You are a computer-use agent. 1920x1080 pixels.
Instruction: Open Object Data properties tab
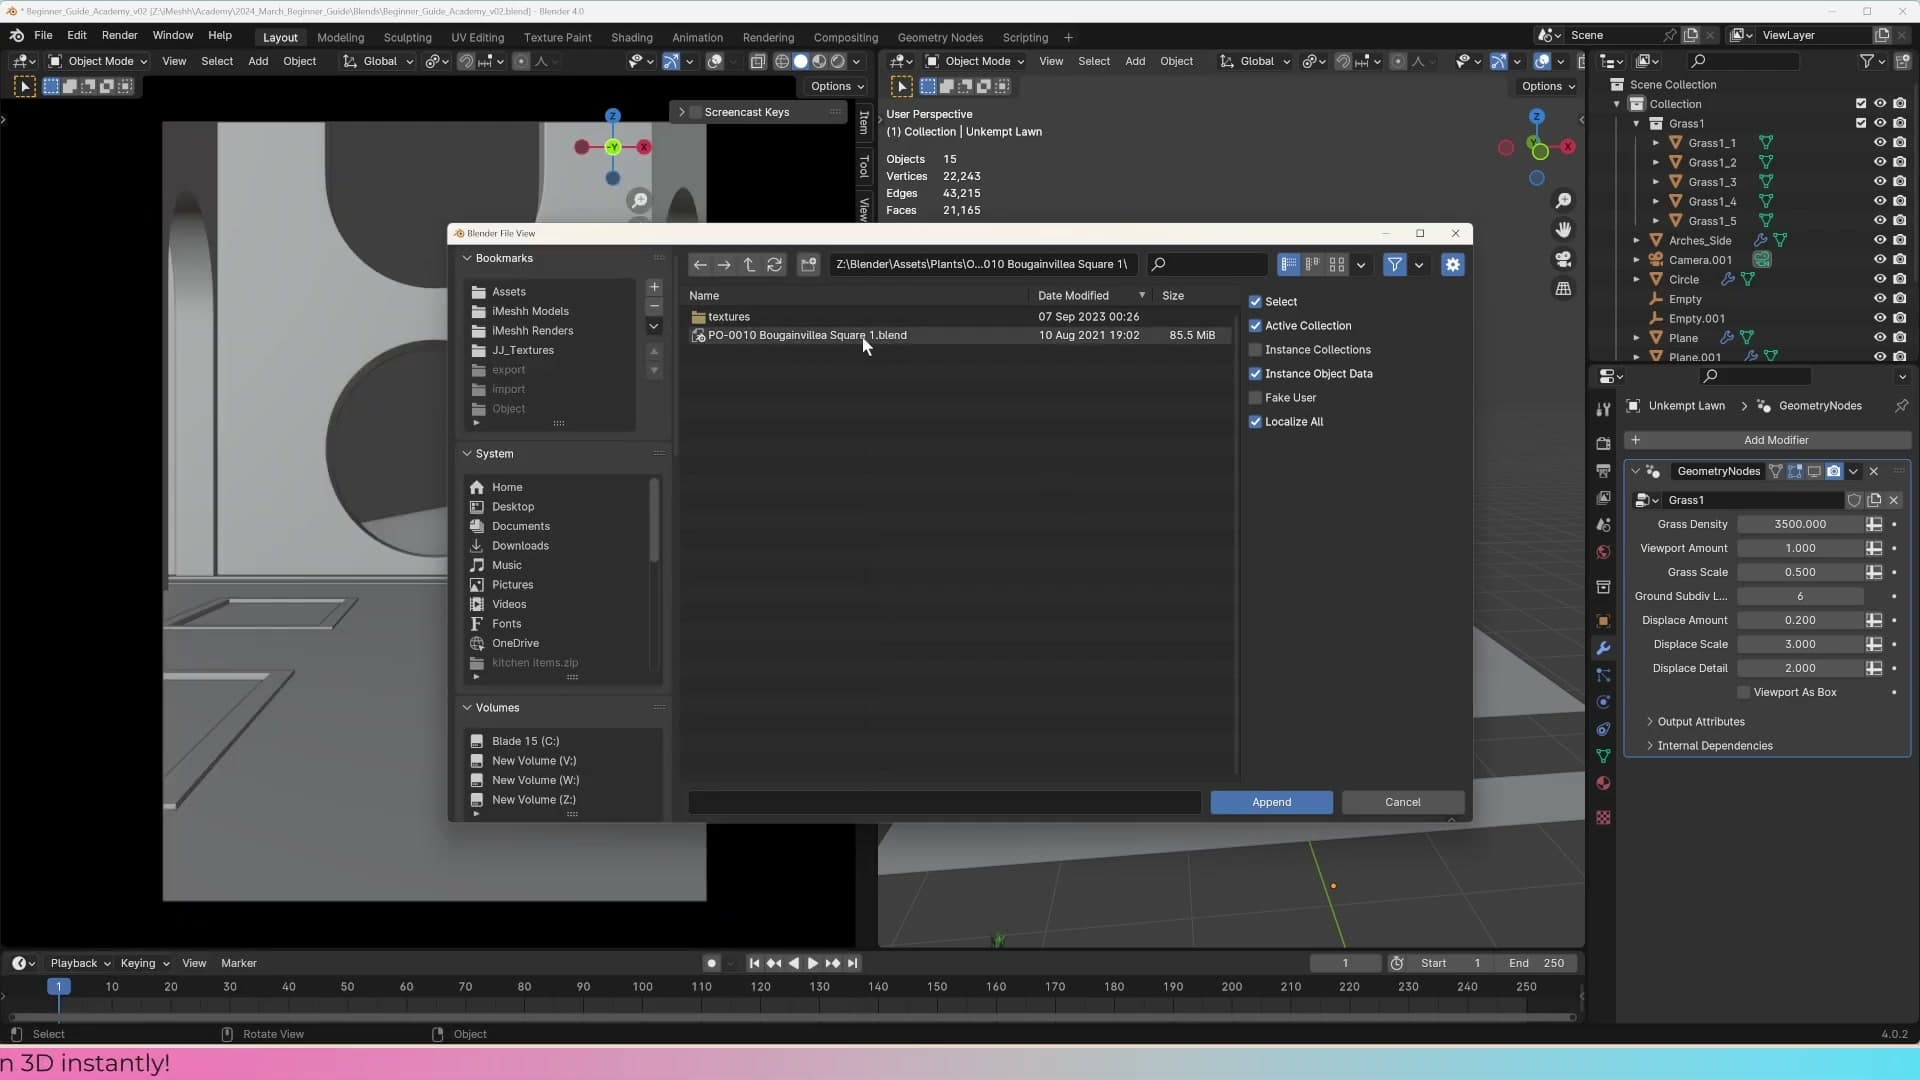tap(1603, 756)
